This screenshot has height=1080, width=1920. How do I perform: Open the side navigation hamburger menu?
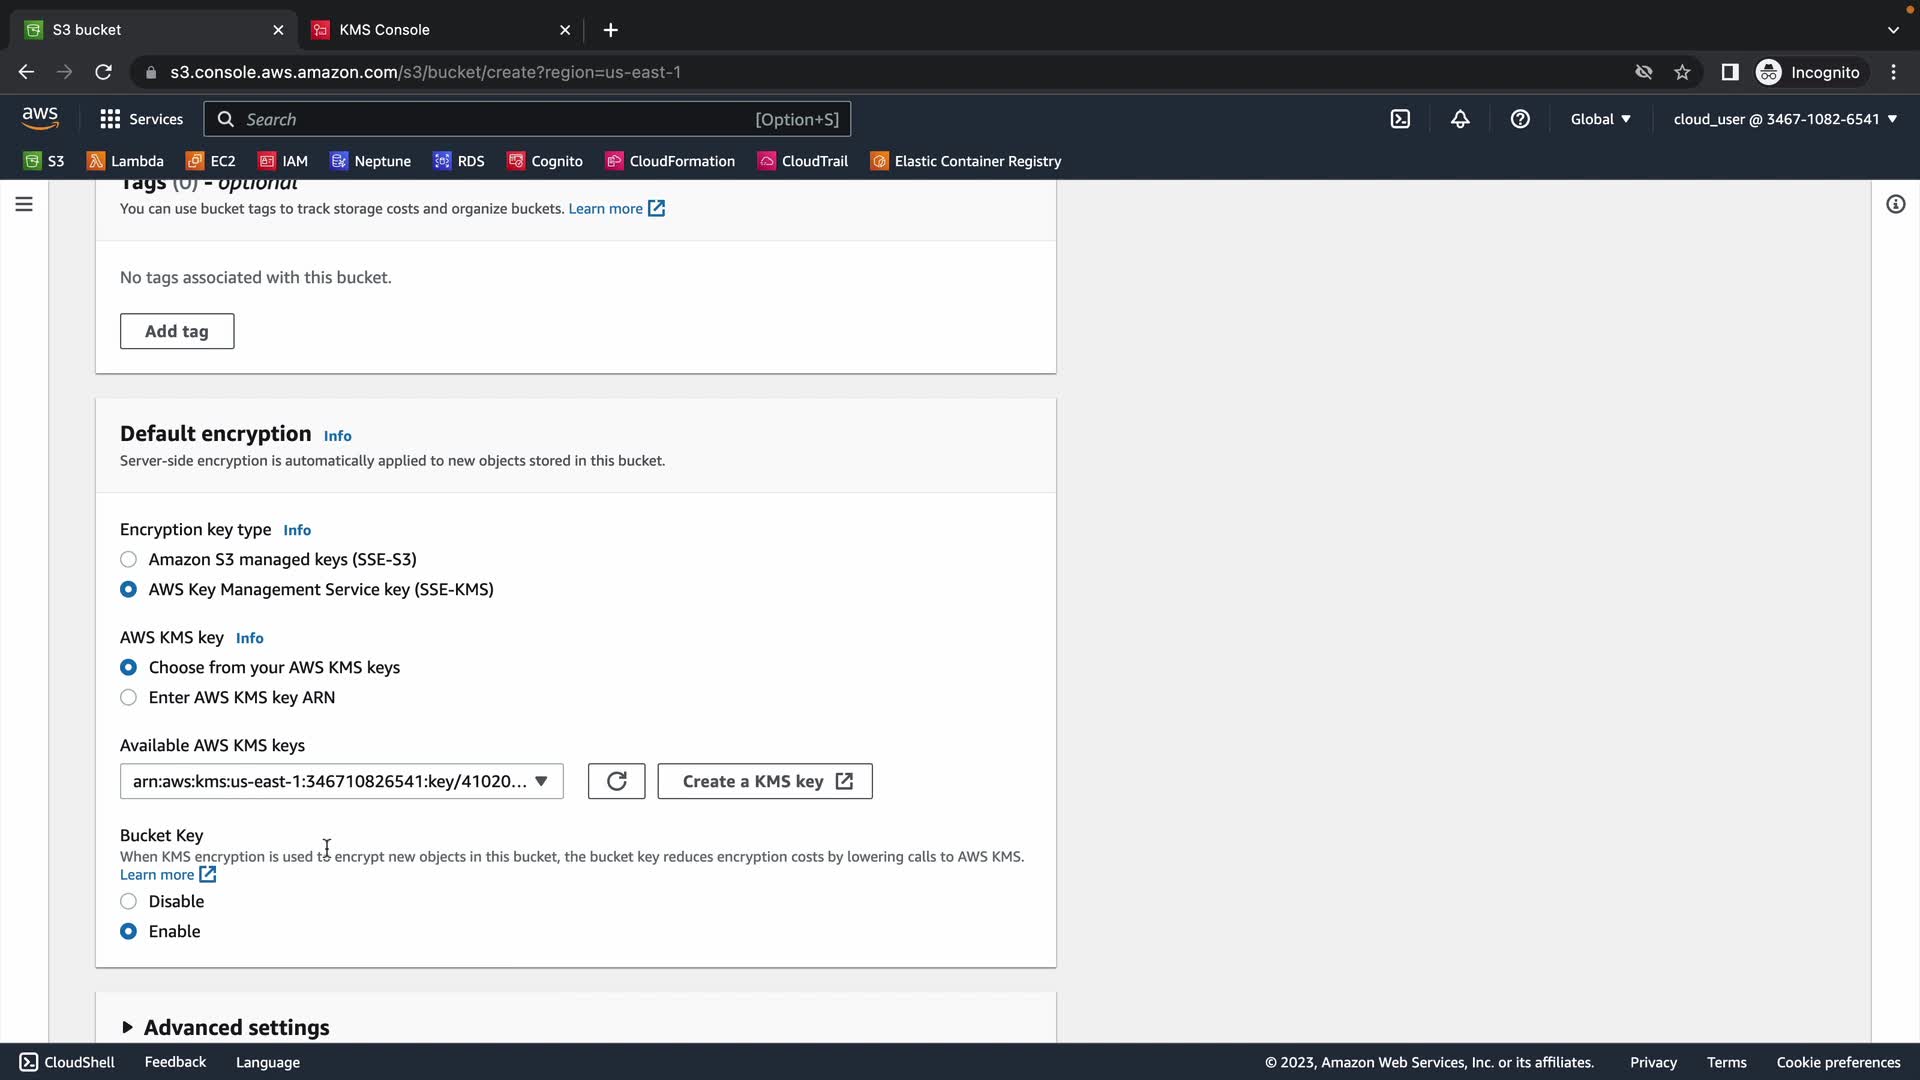[x=24, y=204]
